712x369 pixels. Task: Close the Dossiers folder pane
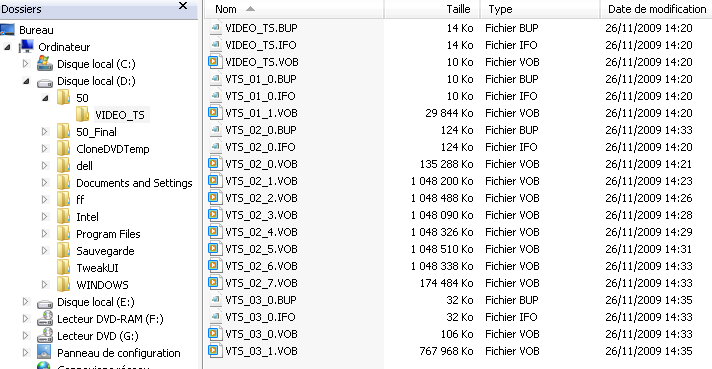click(183, 6)
